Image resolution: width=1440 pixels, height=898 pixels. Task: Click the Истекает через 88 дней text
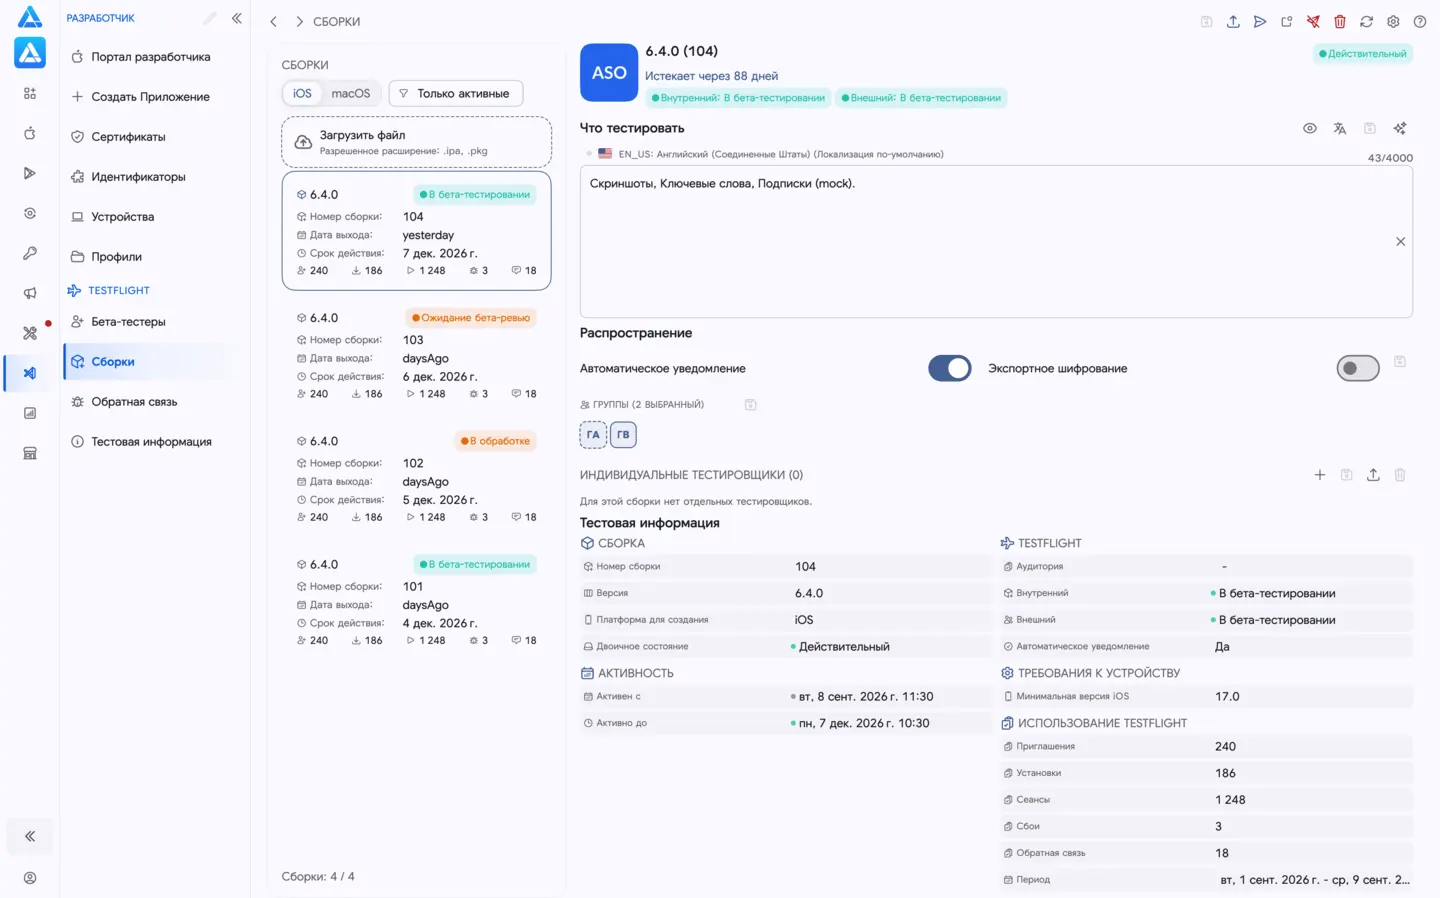(711, 76)
